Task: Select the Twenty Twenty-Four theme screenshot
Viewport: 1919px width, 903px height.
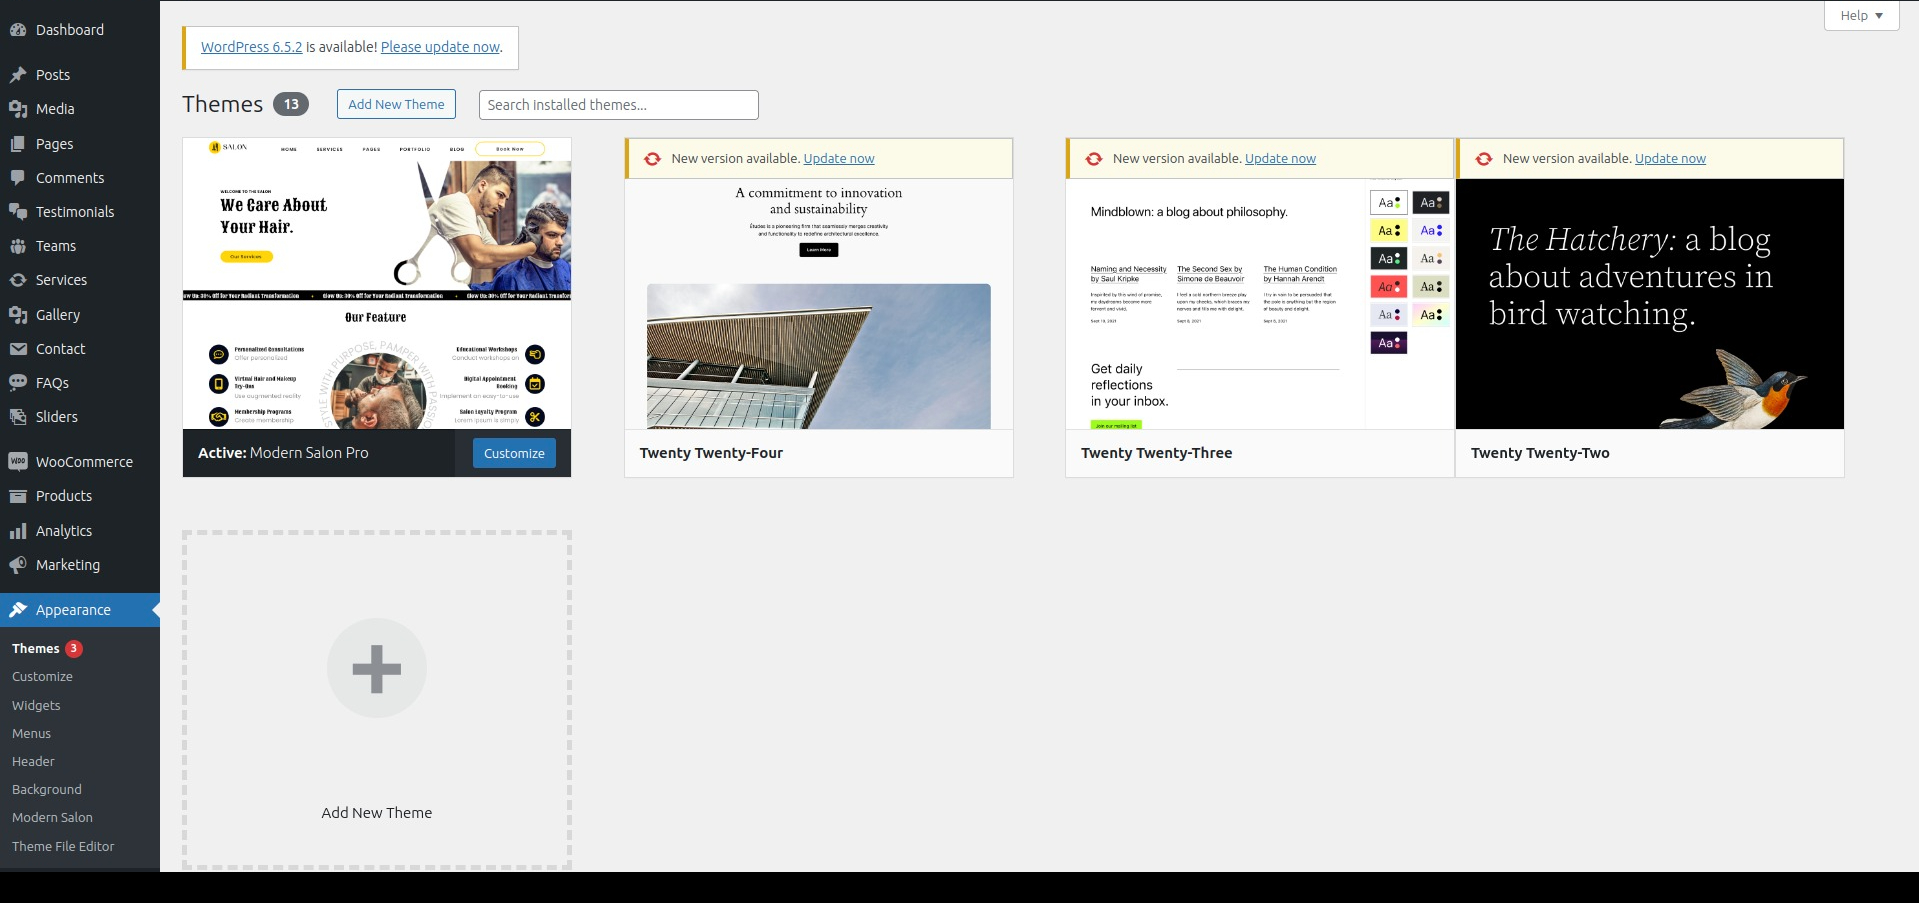Action: (x=819, y=304)
